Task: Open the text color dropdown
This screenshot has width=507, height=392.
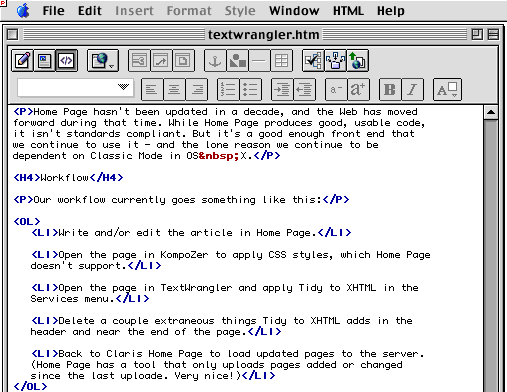Action: click(447, 89)
